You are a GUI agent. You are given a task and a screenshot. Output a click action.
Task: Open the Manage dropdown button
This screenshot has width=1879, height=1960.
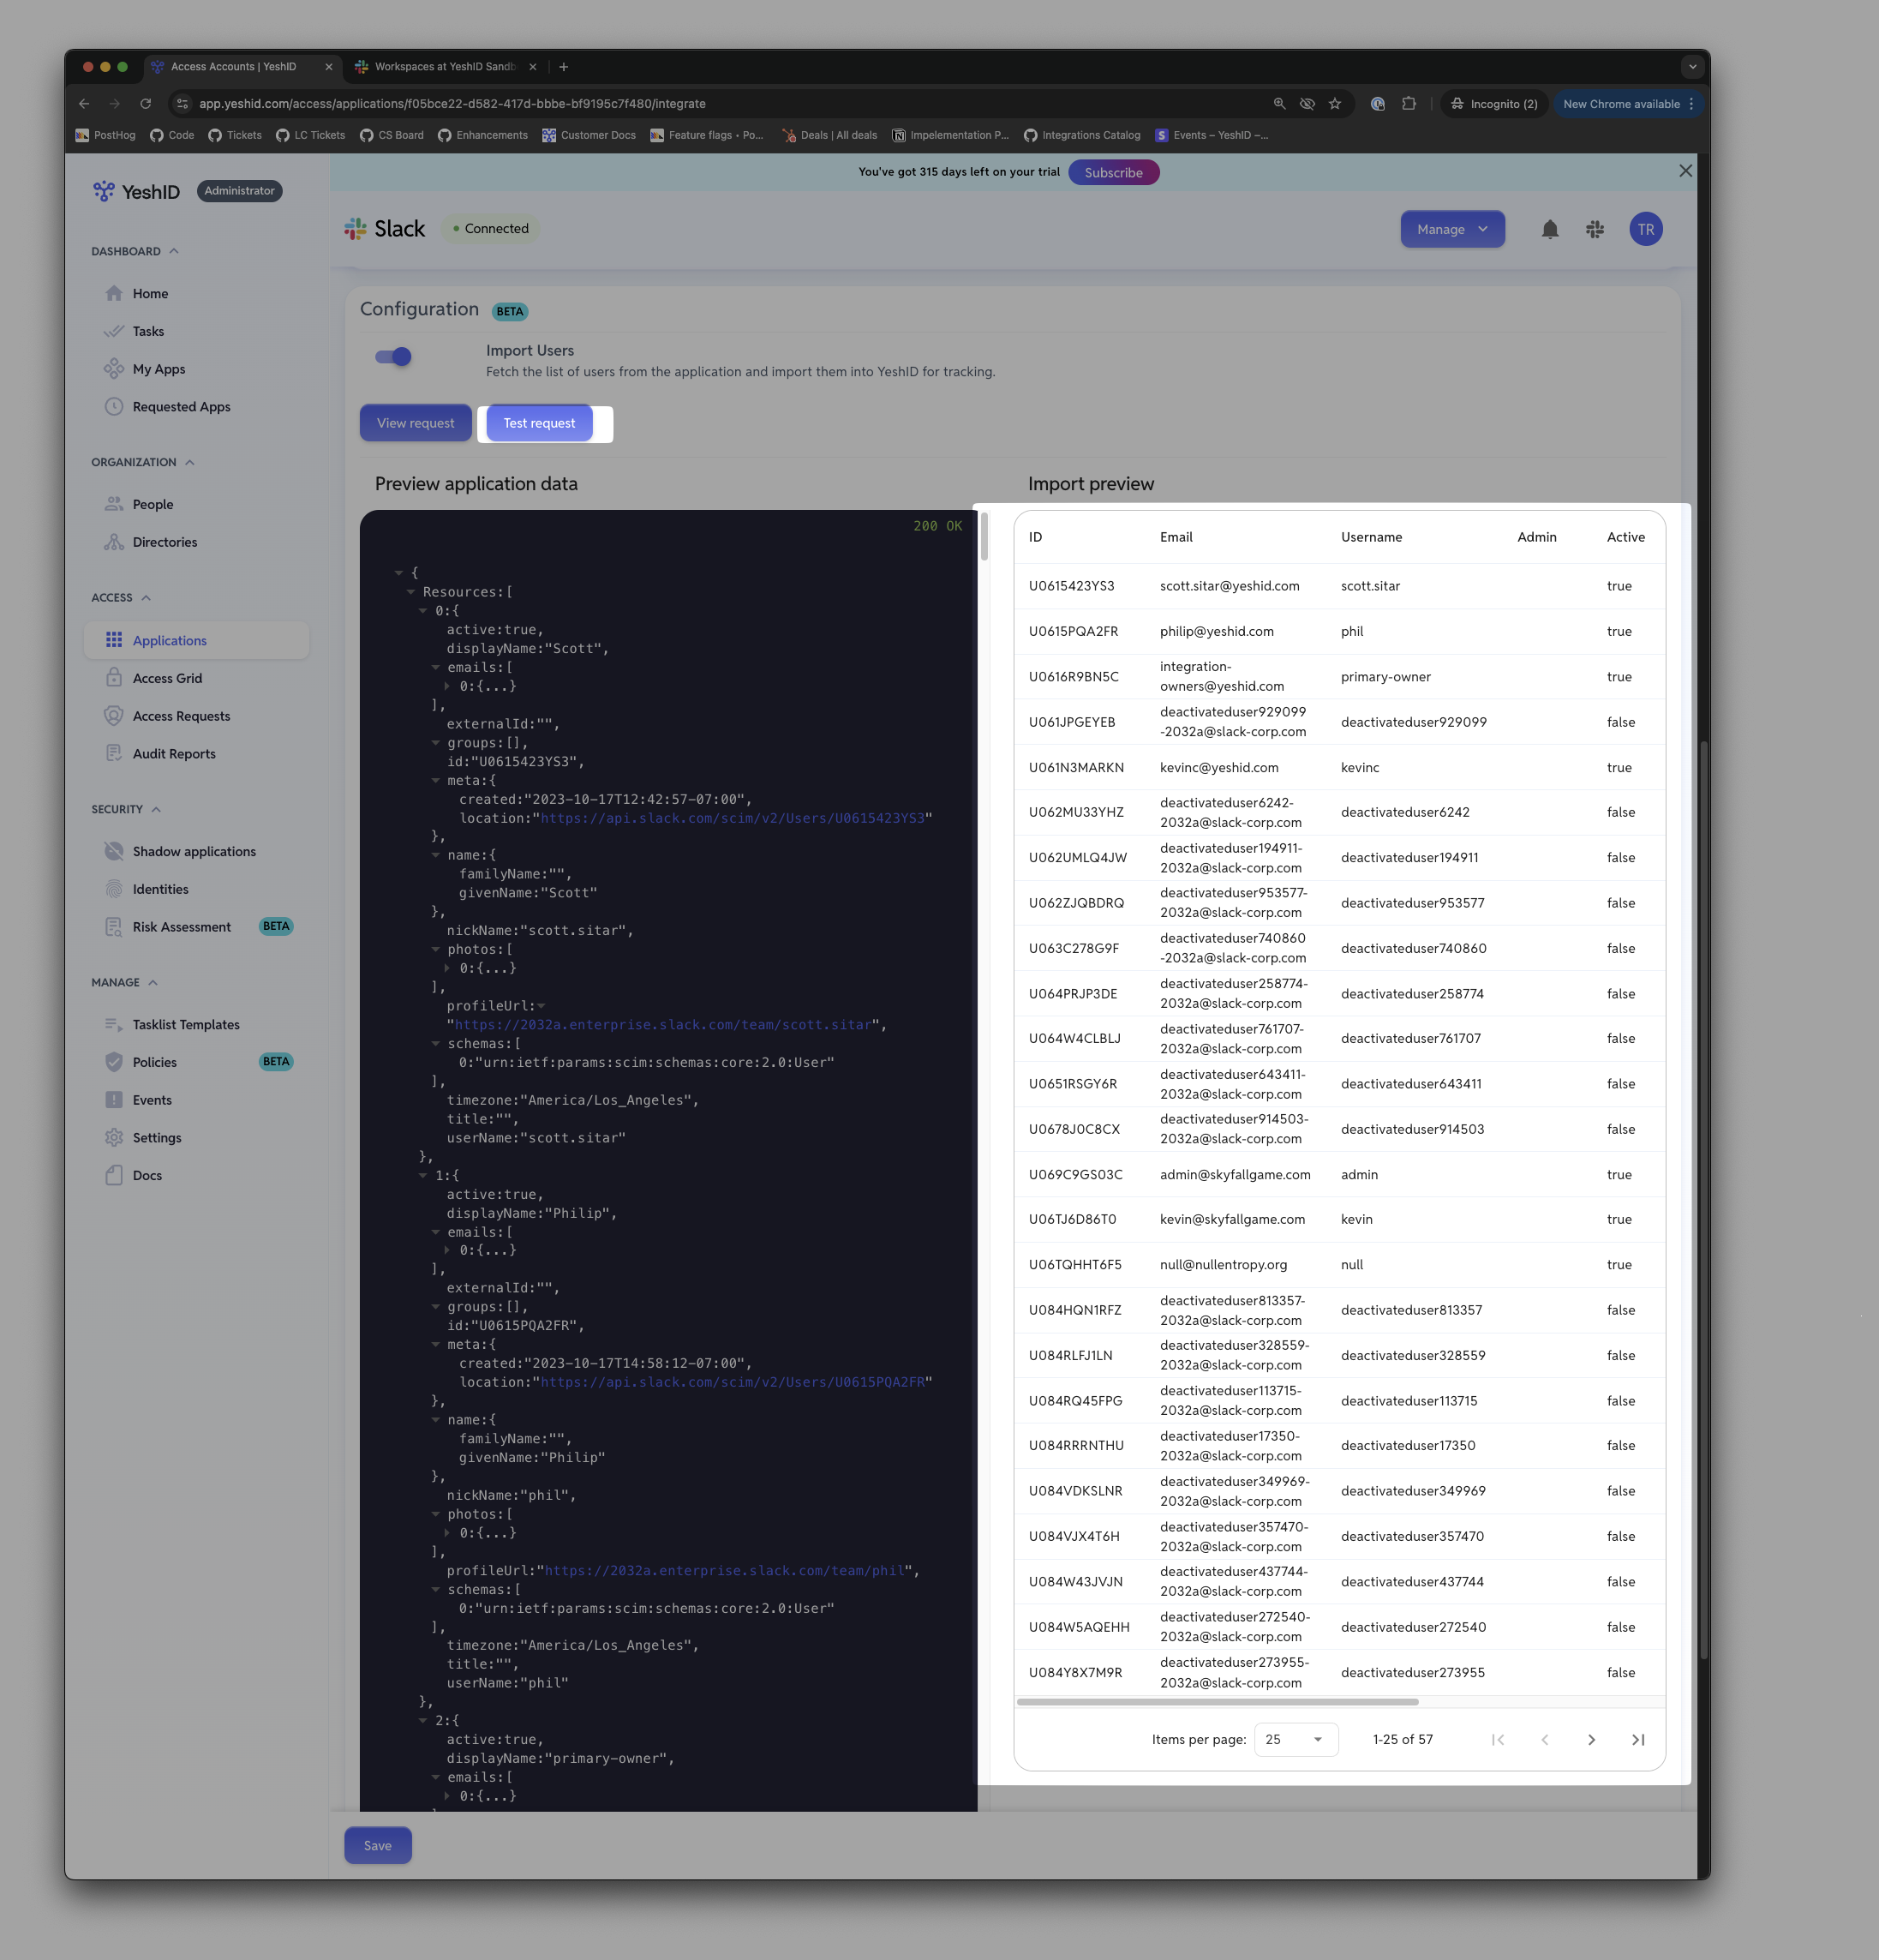pos(1452,229)
